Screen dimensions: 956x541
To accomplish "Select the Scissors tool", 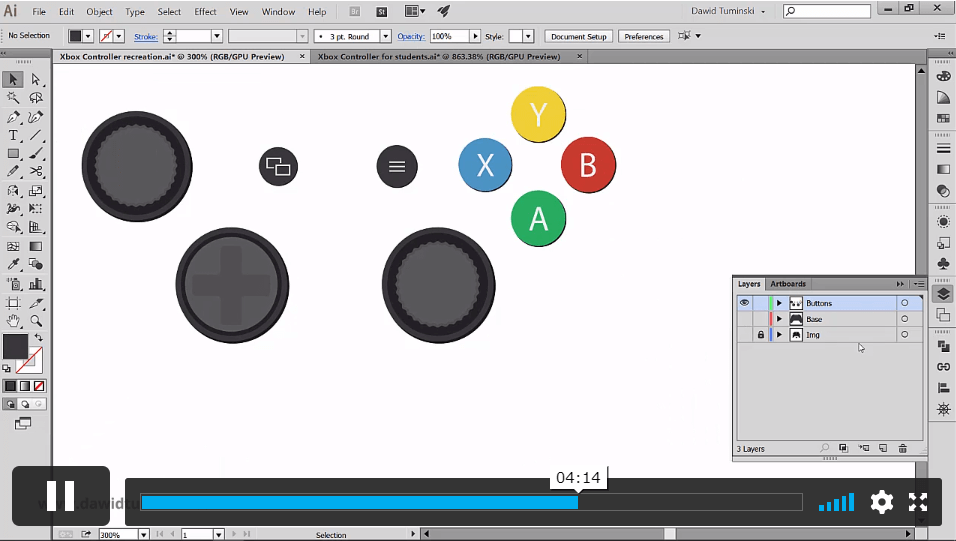I will (35, 171).
